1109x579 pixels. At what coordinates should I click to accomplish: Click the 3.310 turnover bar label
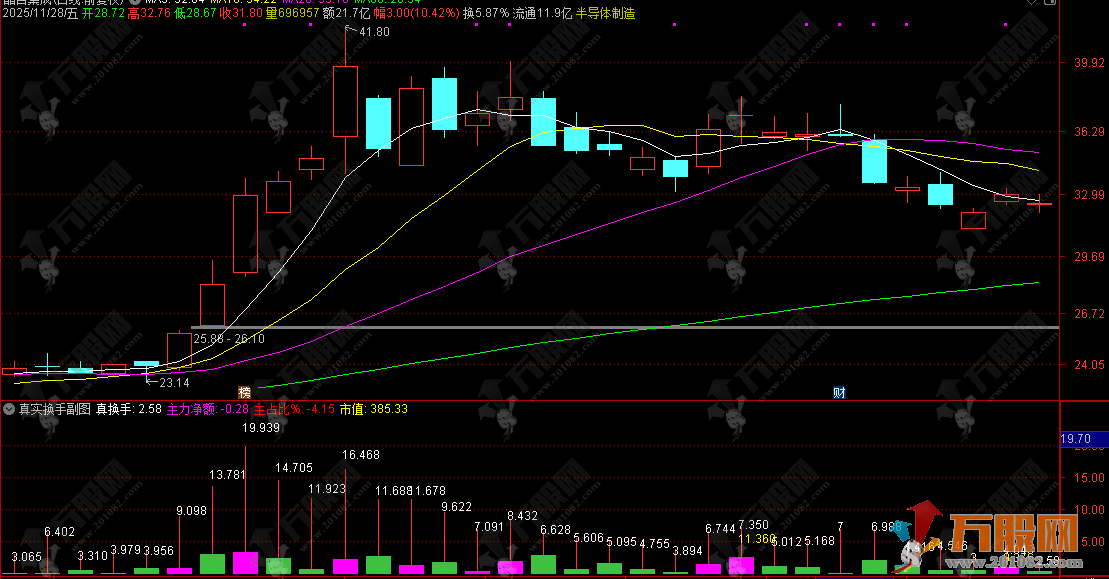click(93, 556)
